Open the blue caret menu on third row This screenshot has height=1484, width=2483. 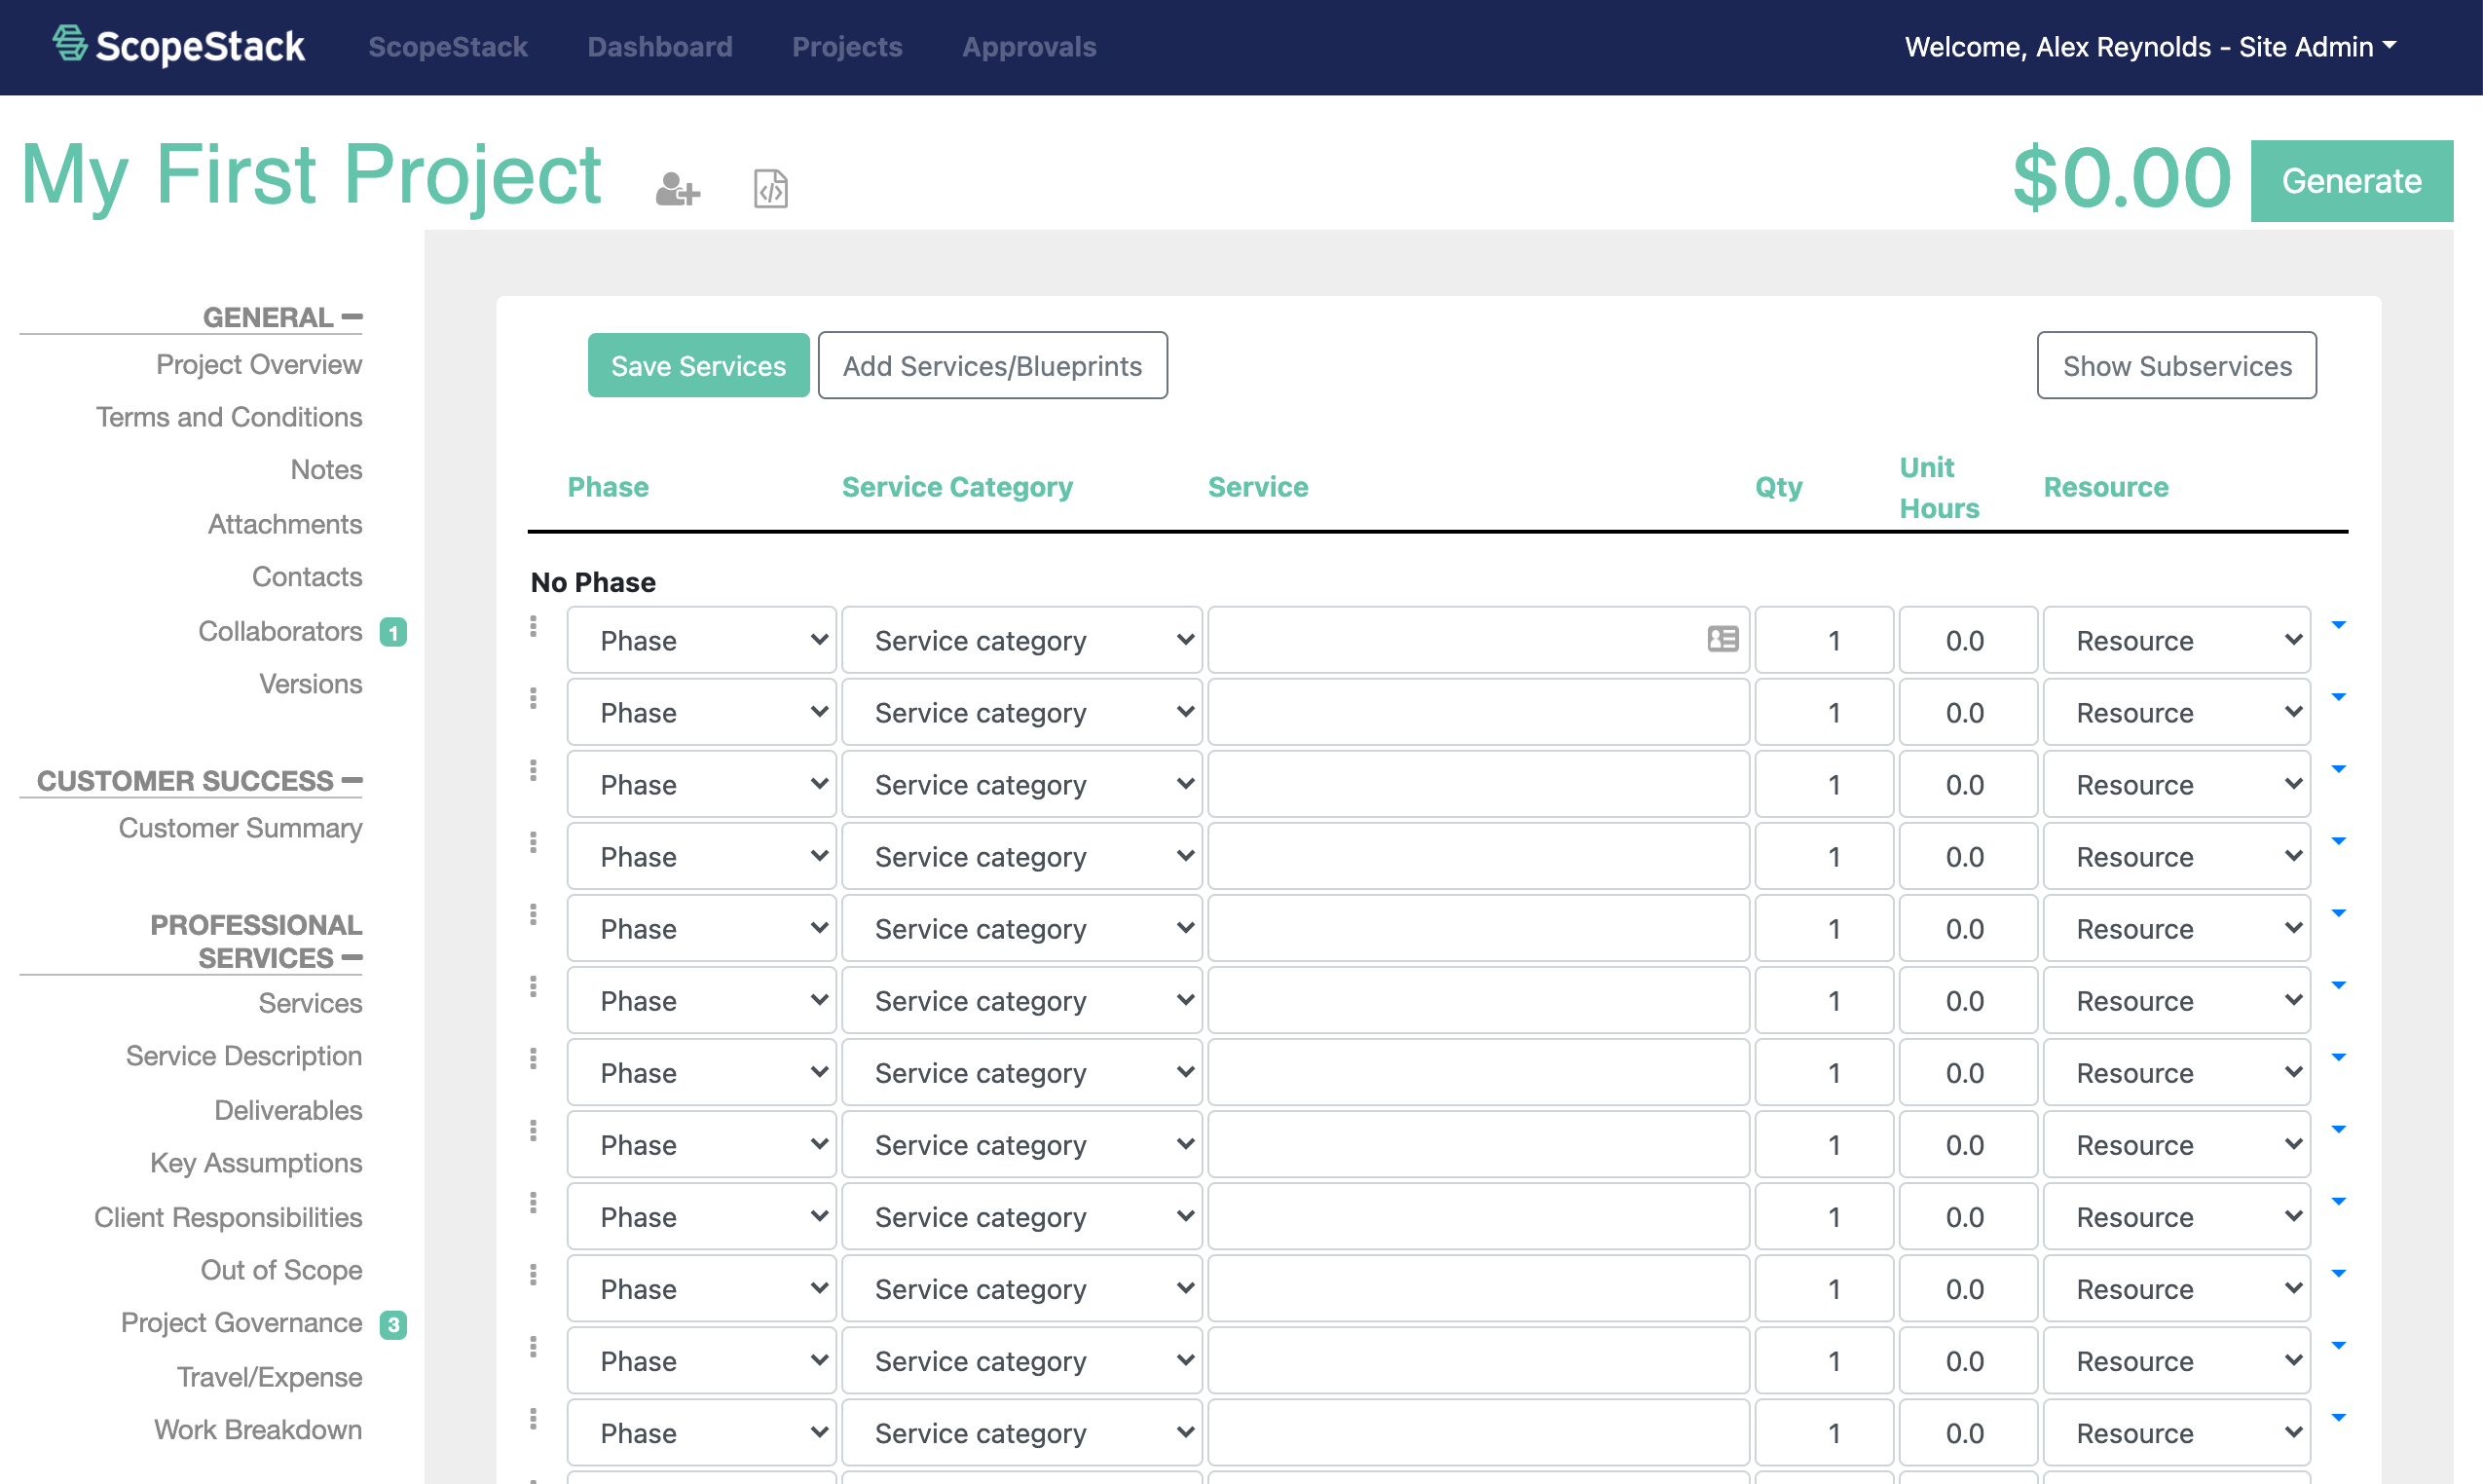pos(2338,769)
